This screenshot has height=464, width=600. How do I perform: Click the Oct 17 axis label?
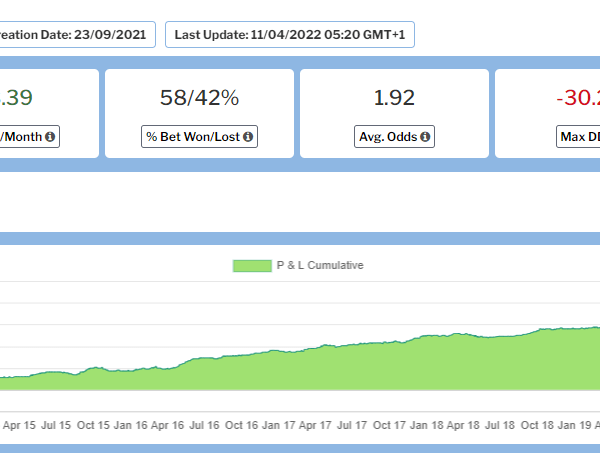coord(389,425)
